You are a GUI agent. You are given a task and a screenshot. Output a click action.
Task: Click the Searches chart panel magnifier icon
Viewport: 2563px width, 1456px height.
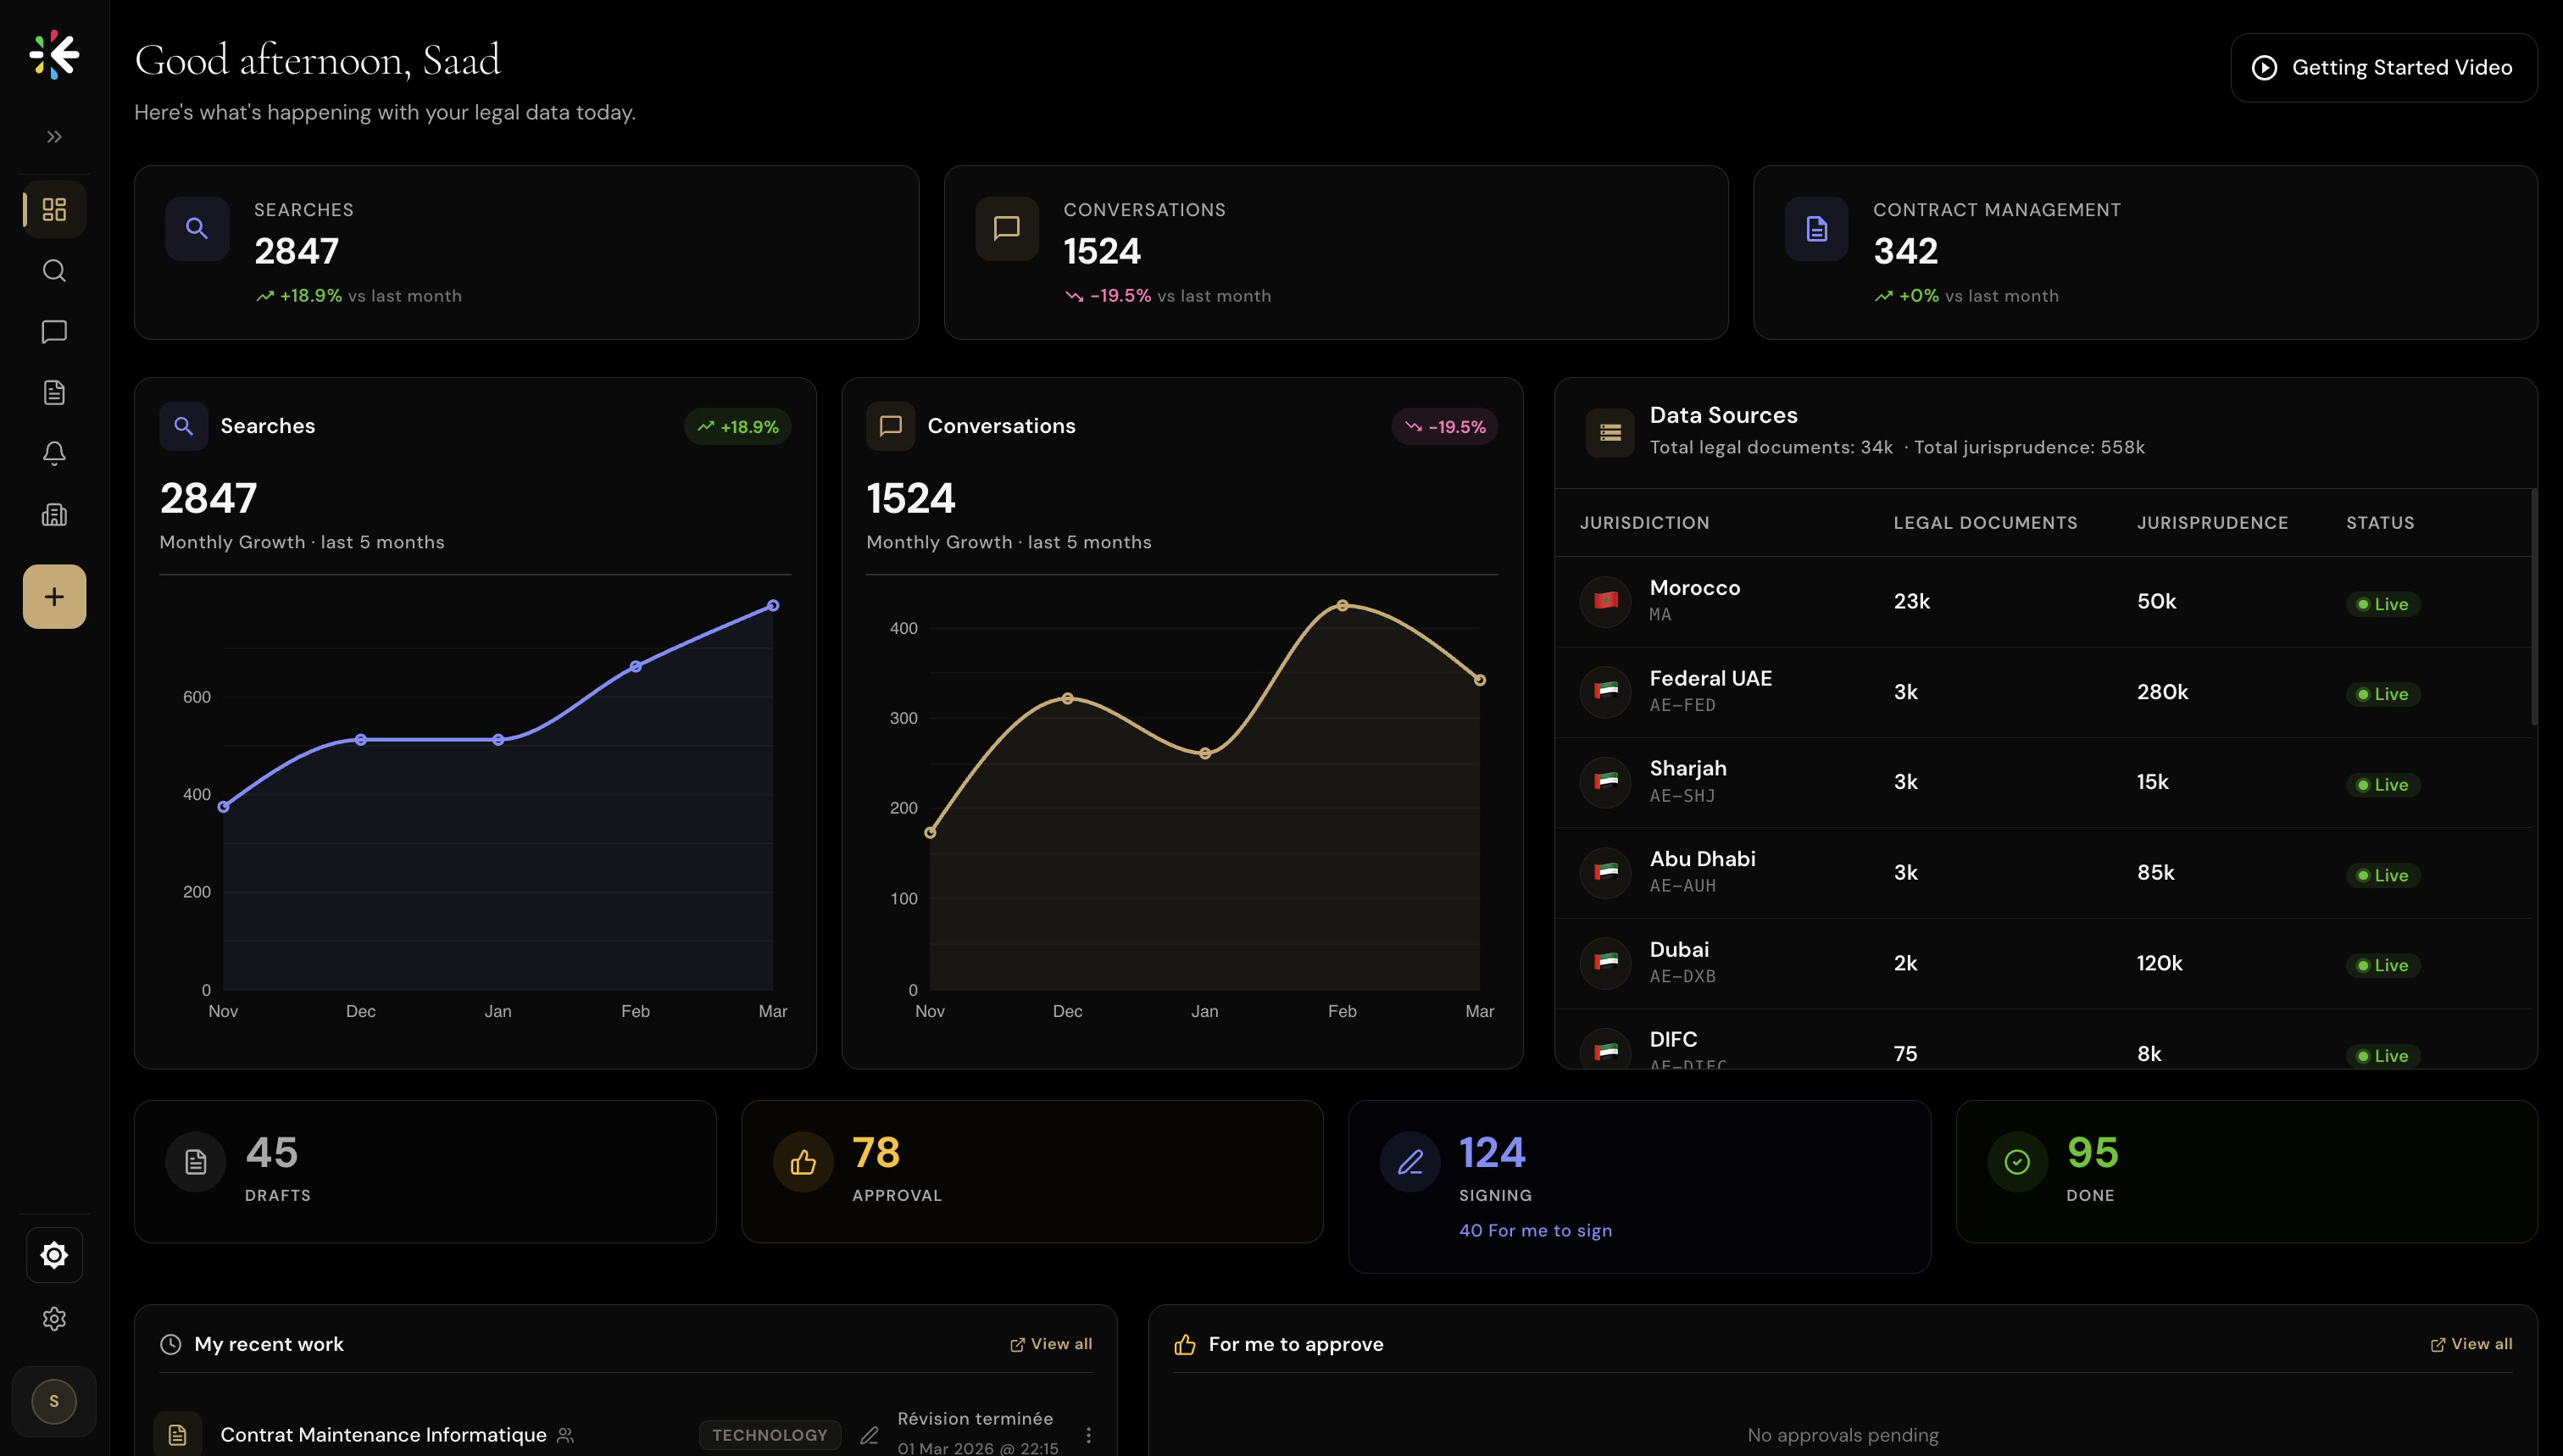tap(183, 426)
